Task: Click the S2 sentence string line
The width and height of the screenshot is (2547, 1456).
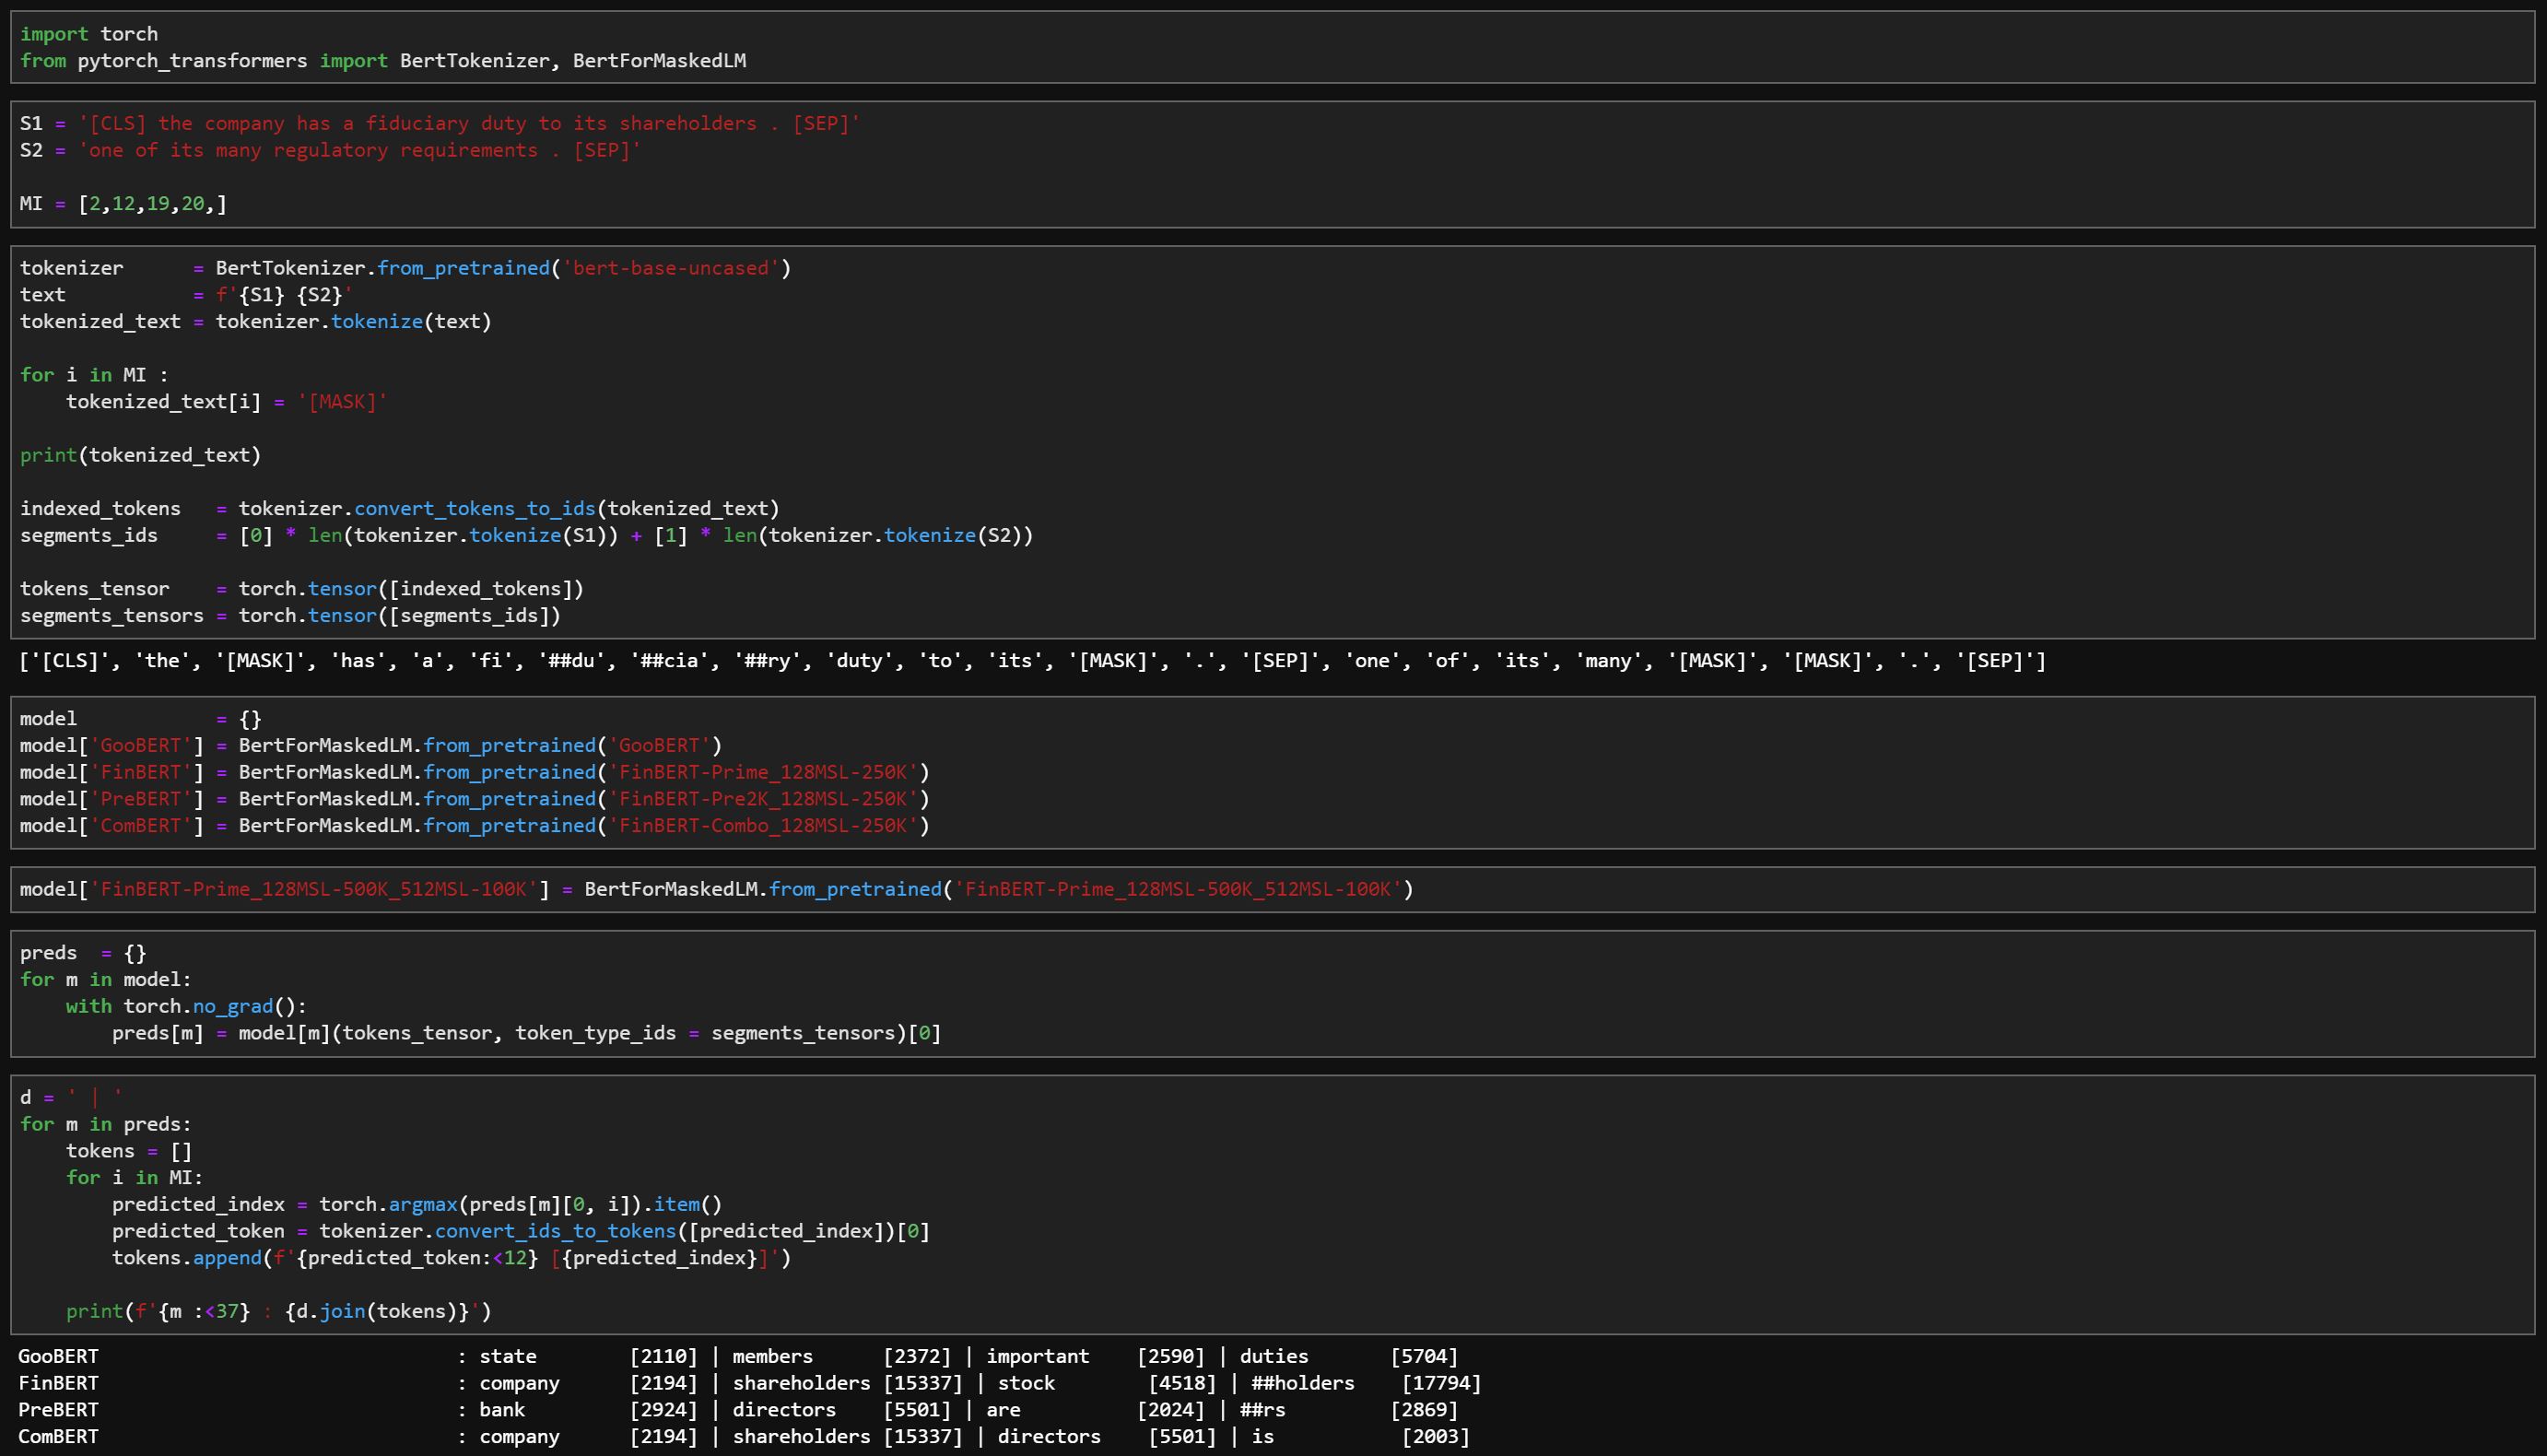Action: [x=330, y=151]
